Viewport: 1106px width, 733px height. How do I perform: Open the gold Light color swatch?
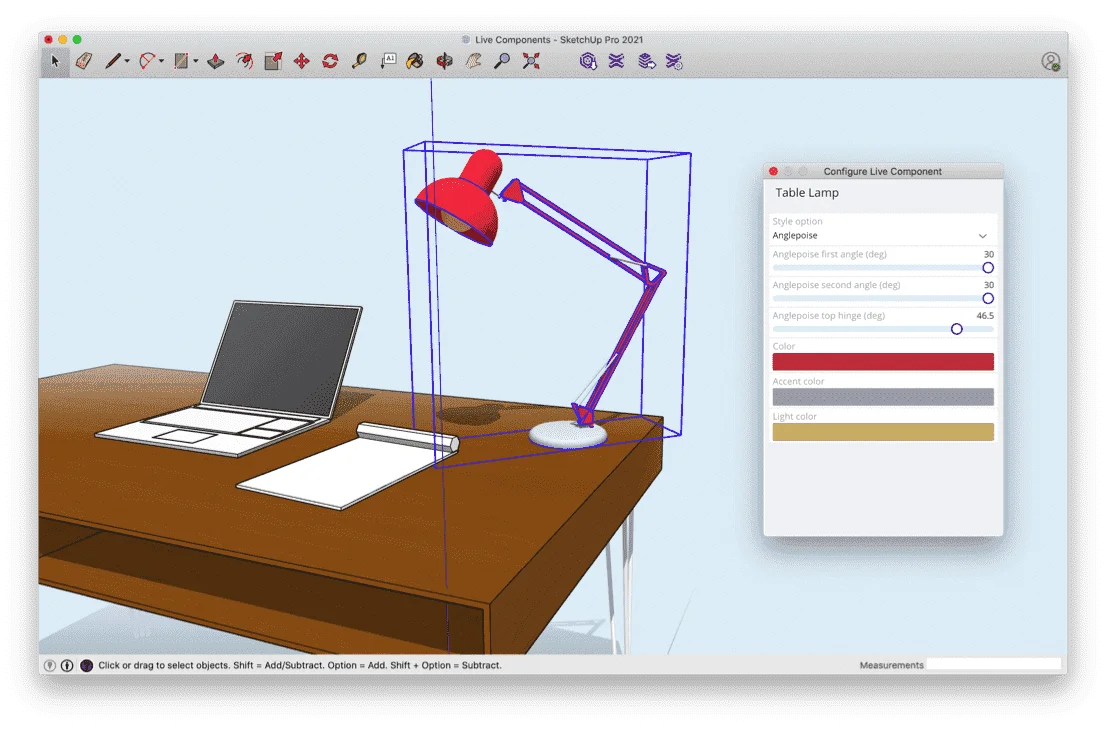click(x=882, y=432)
